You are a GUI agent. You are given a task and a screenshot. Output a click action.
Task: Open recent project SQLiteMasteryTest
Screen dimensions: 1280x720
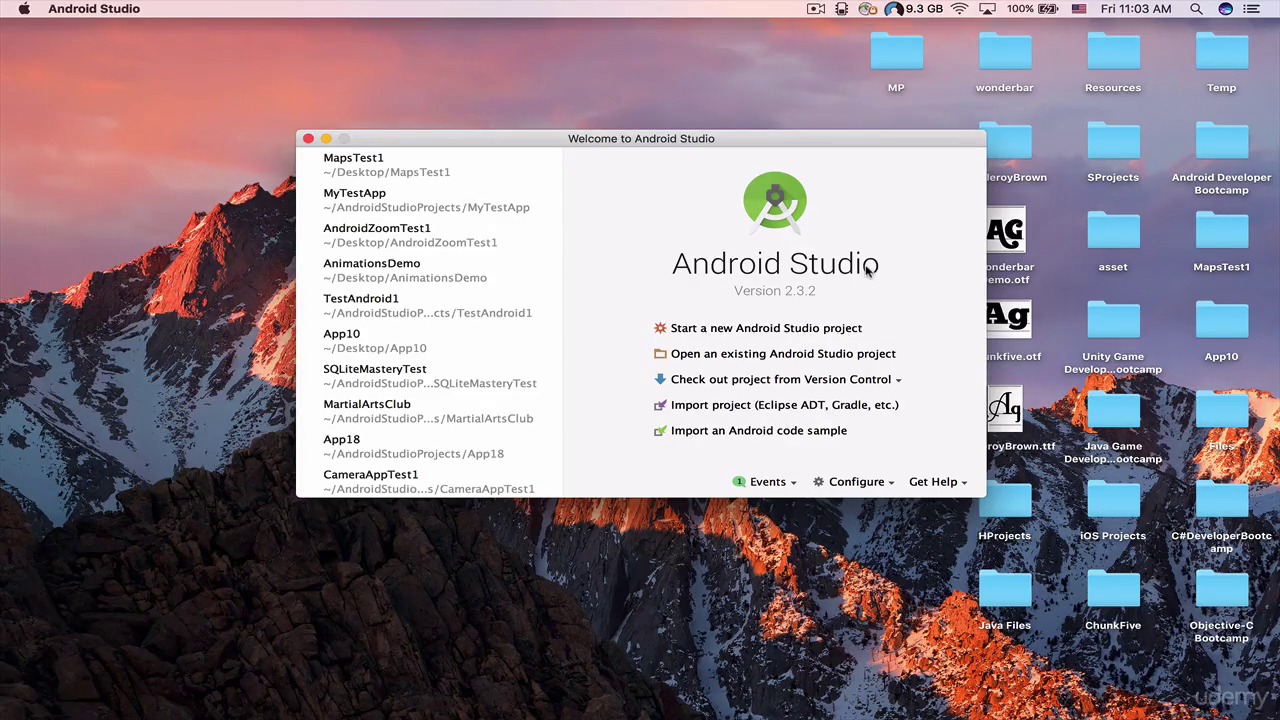point(430,376)
